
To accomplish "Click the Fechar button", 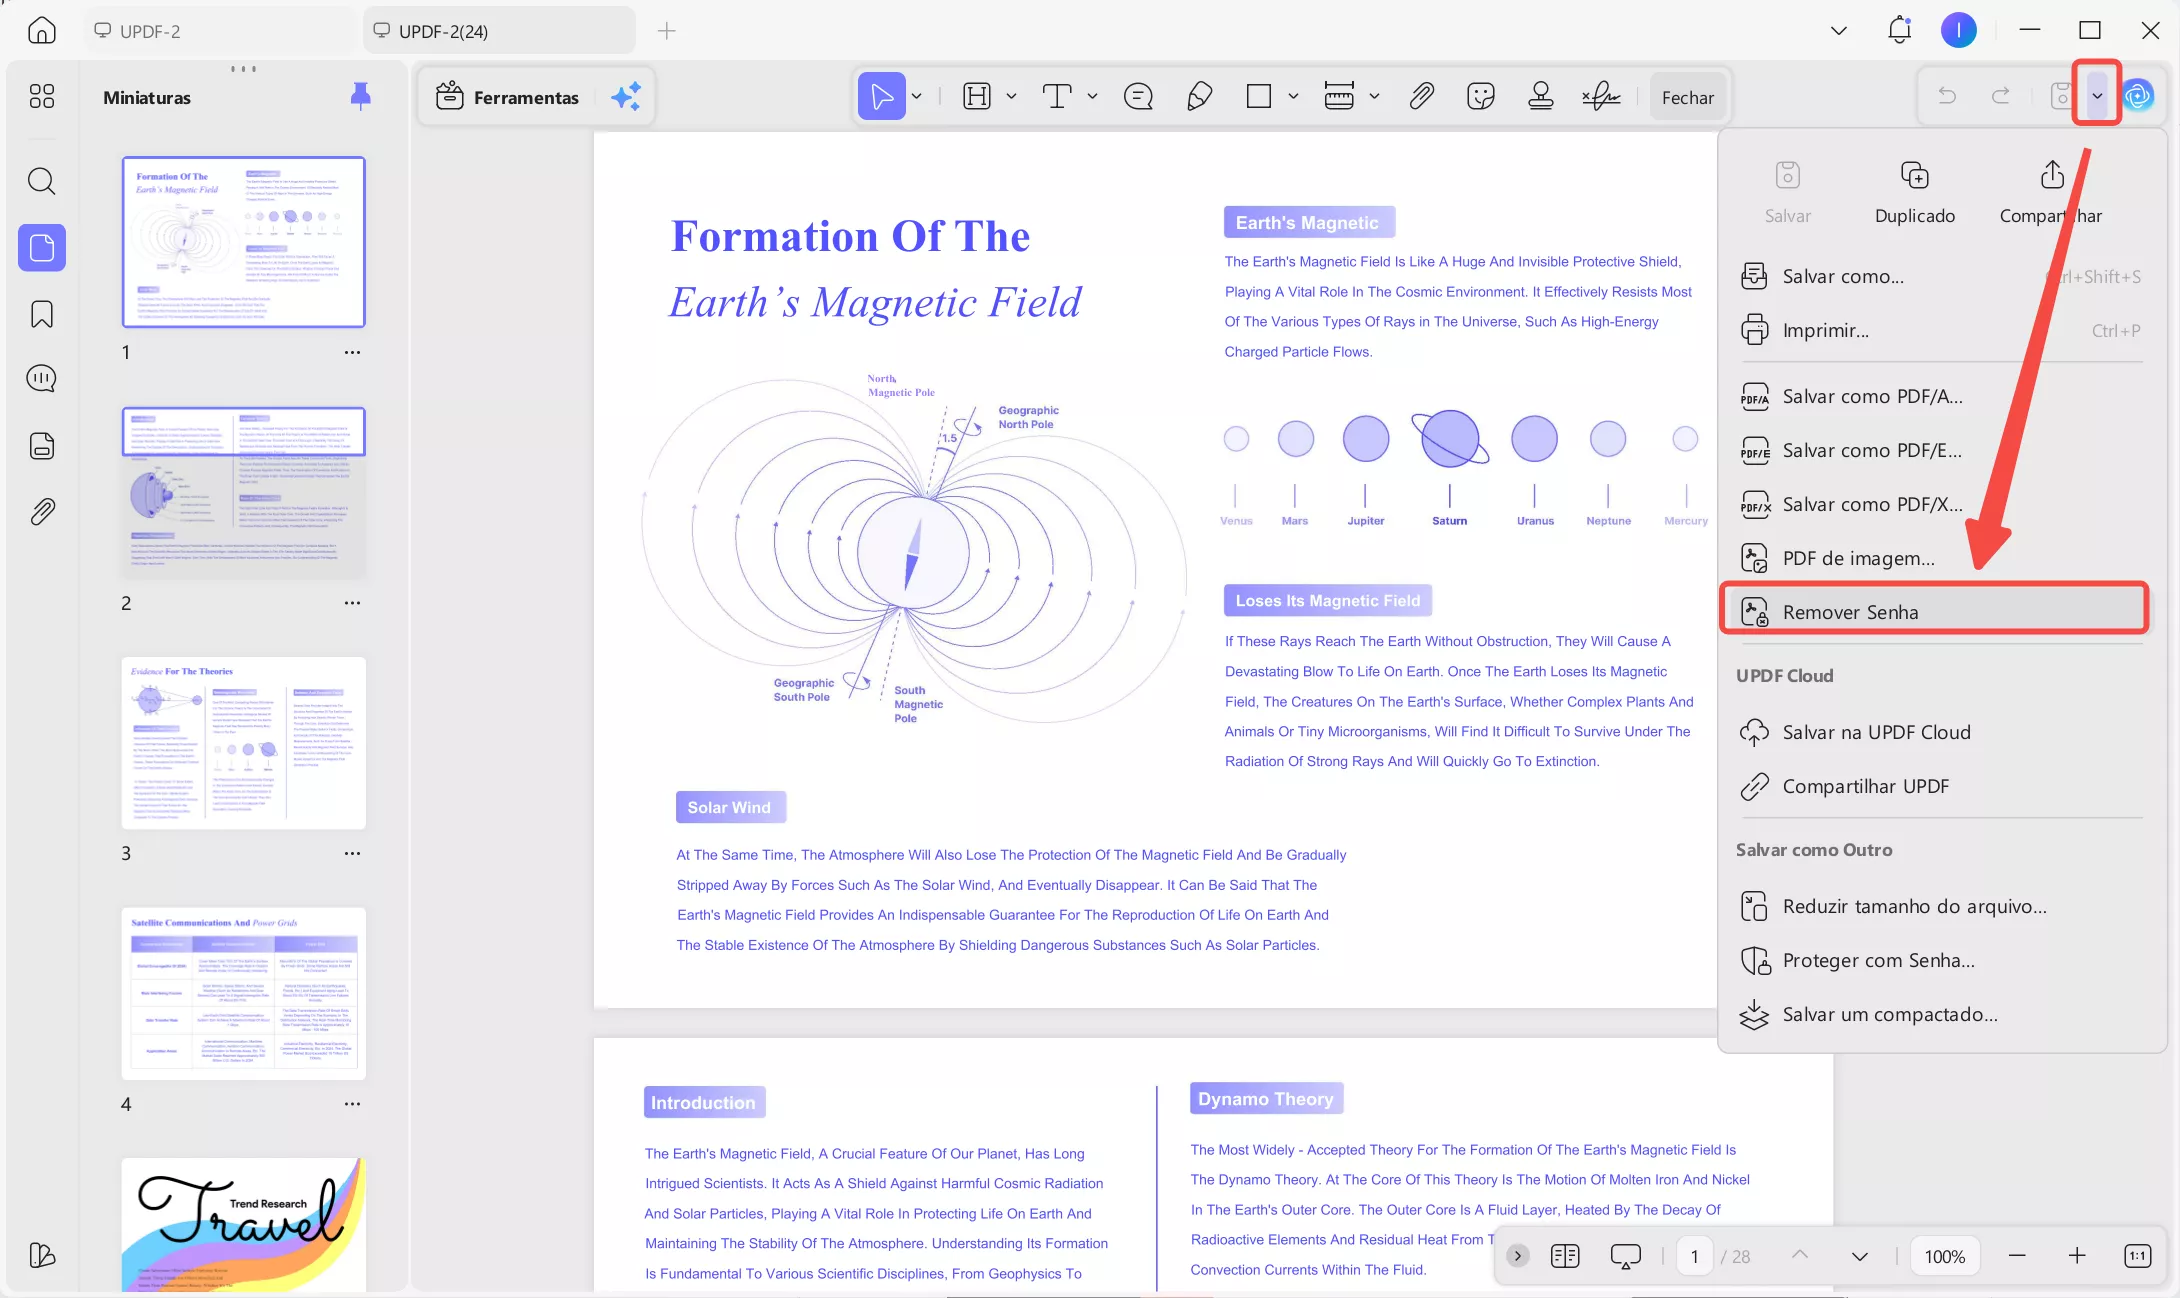I will (x=1687, y=97).
